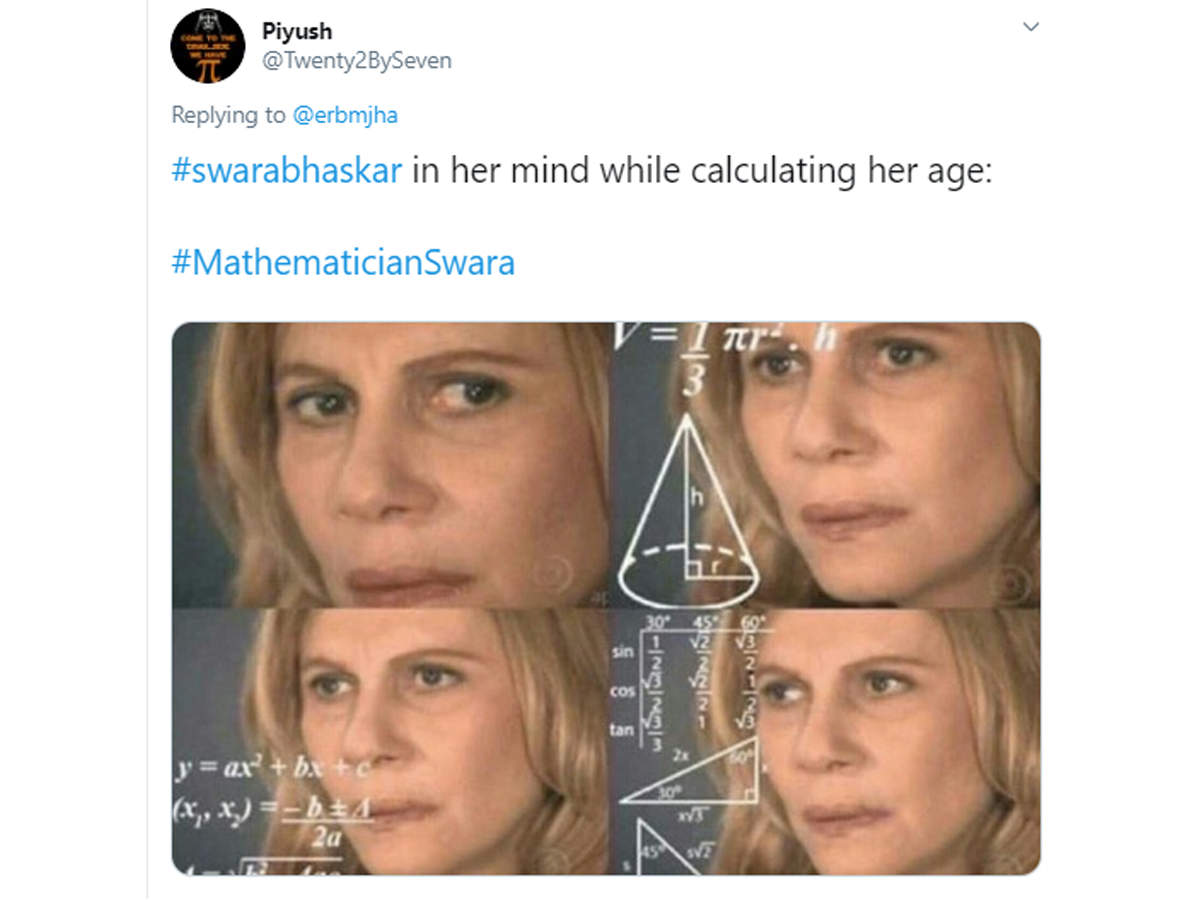Image resolution: width=1200 pixels, height=900 pixels.
Task: Click the "Replying to" label
Action: click(x=228, y=115)
